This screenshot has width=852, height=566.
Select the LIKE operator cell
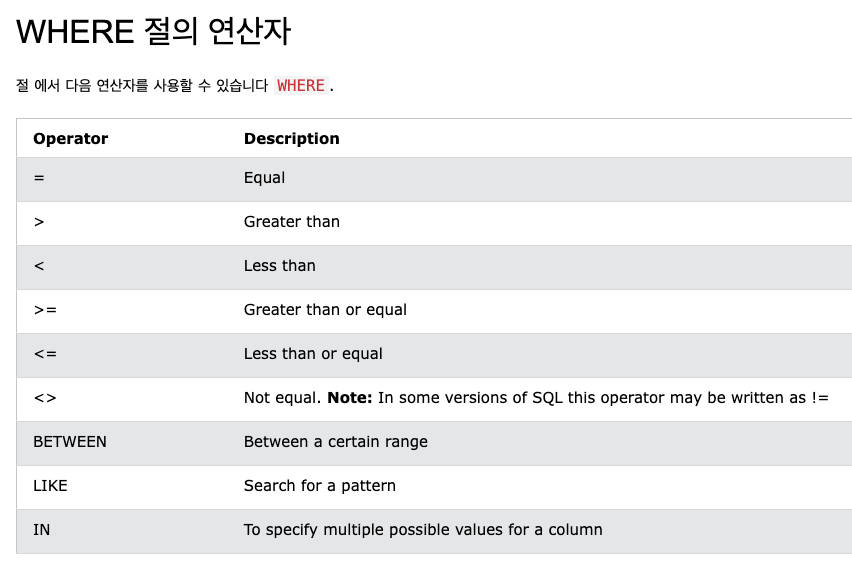51,486
